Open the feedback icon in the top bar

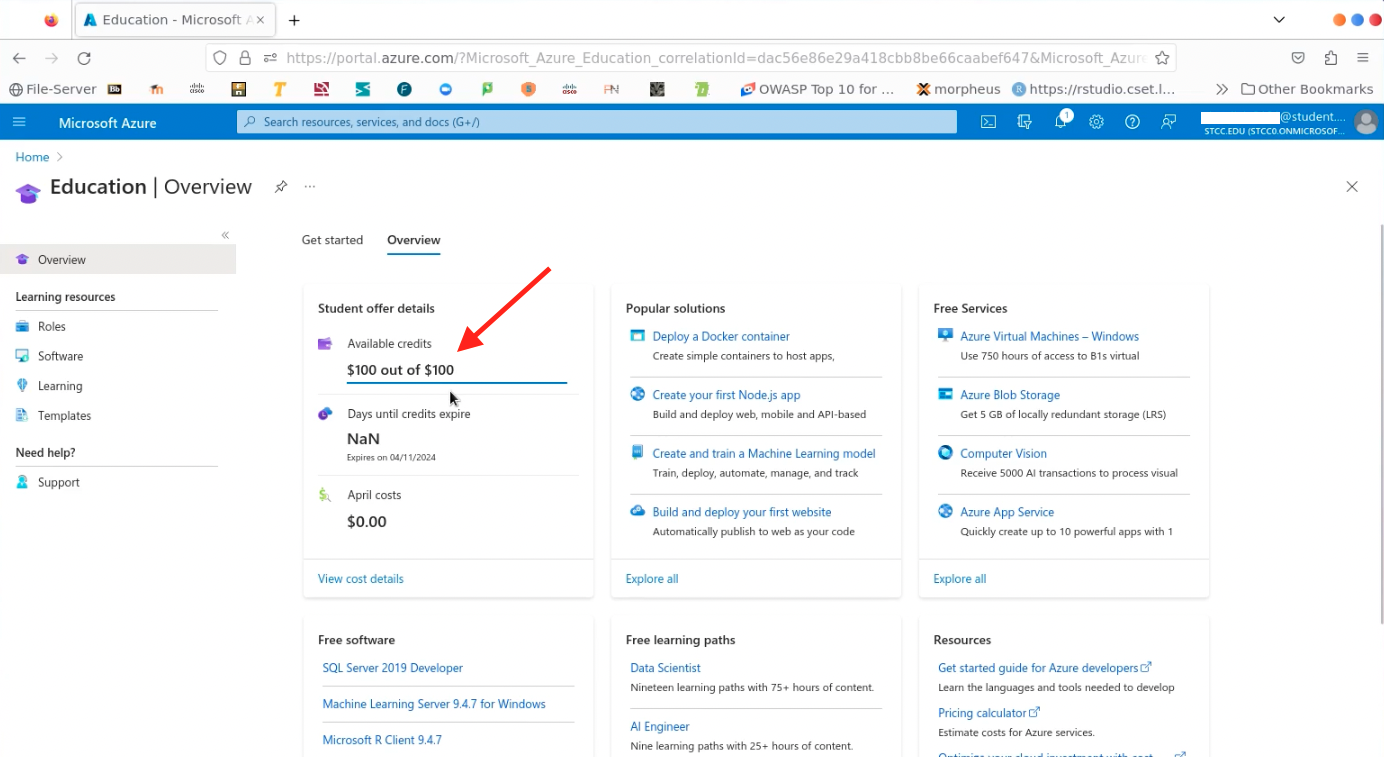point(1168,122)
